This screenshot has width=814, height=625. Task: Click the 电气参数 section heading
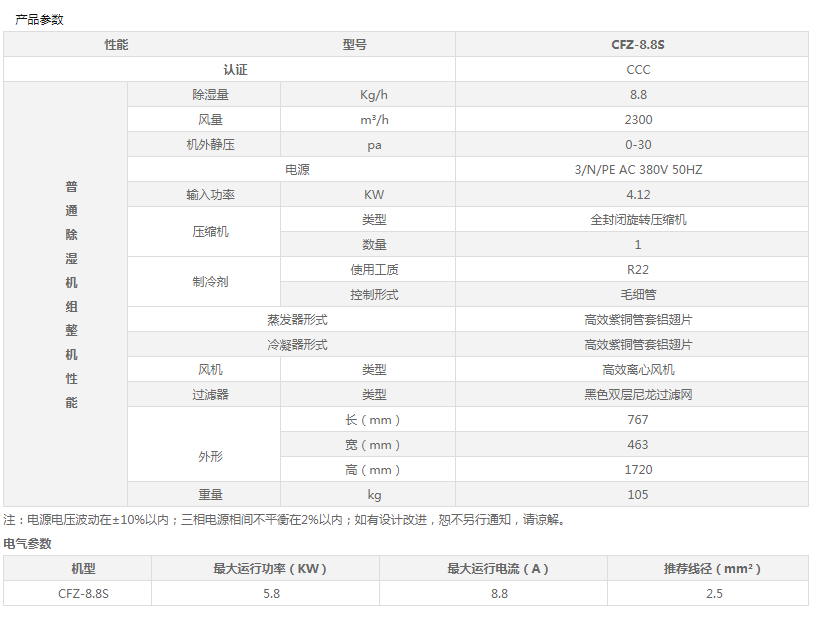coord(28,544)
